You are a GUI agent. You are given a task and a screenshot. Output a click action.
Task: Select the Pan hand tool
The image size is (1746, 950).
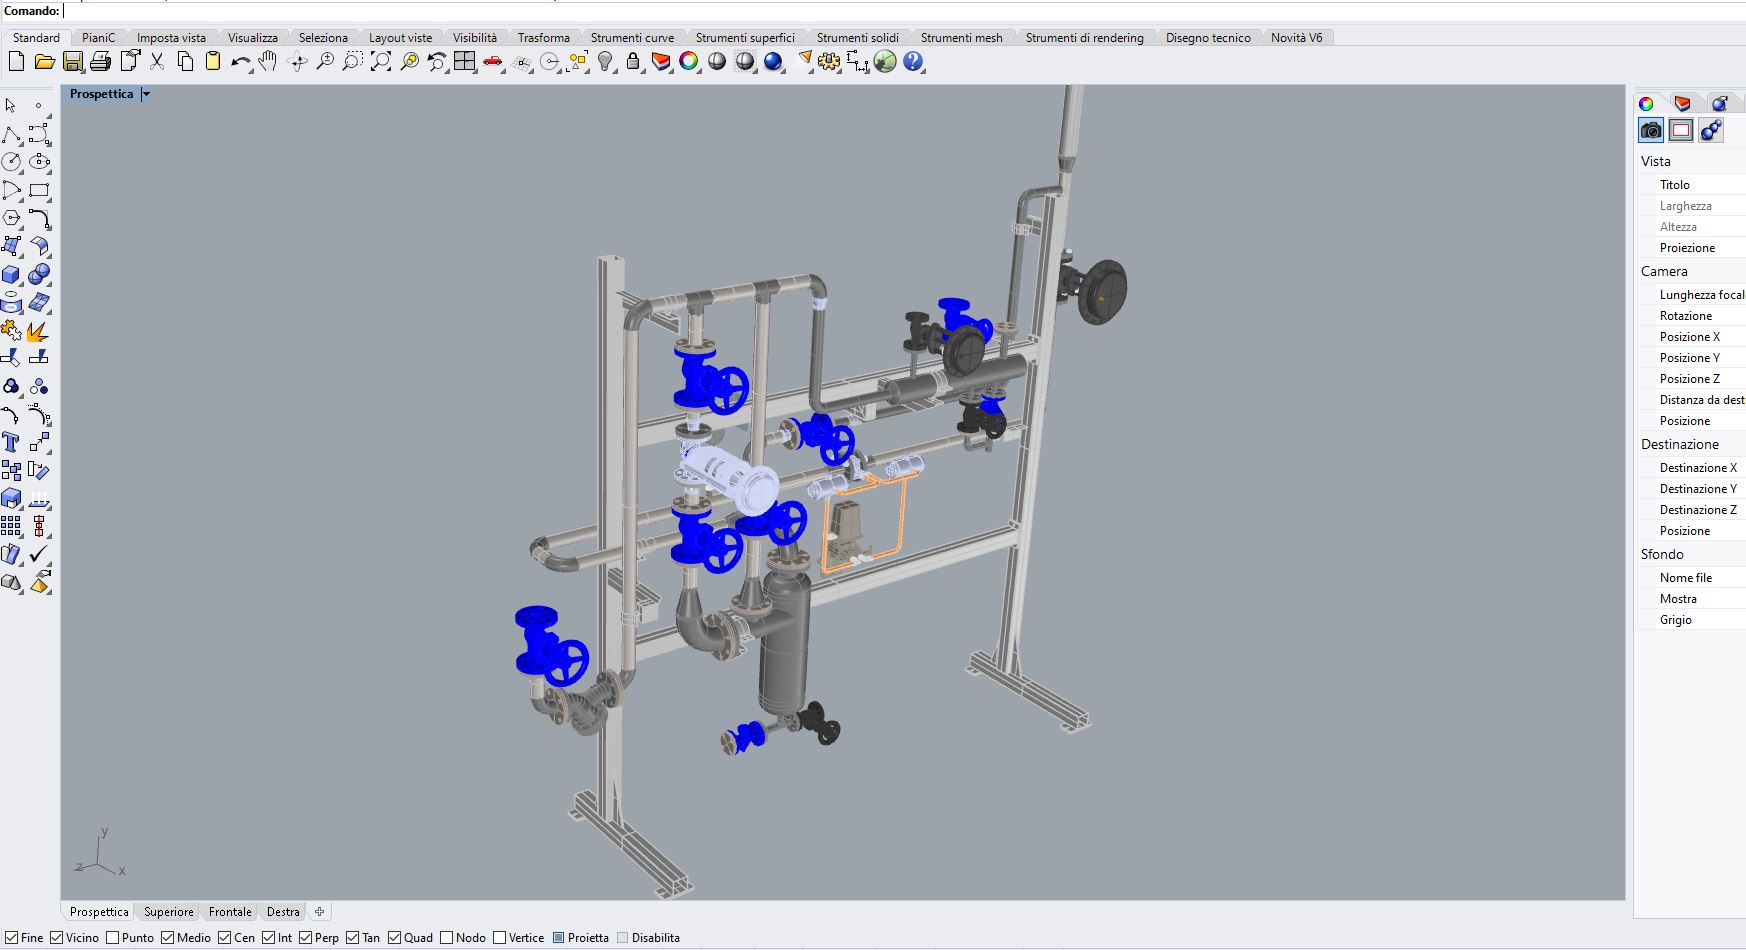[x=268, y=62]
